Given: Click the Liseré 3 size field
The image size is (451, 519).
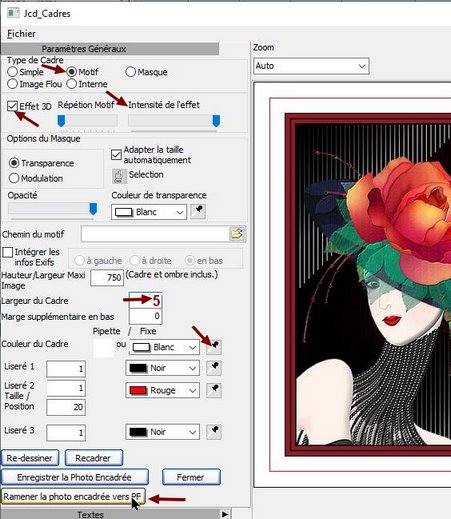Looking at the screenshot, I should click(66, 432).
